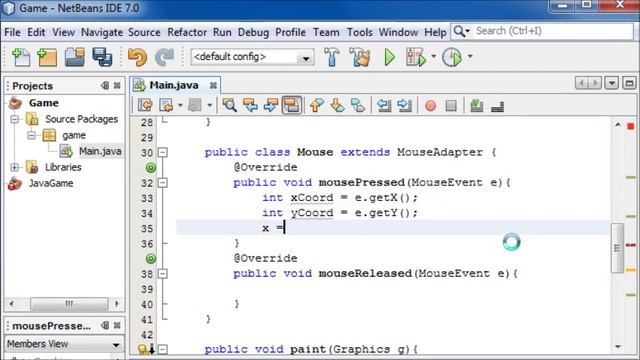Click the Shift Line Left icon

coord(384,106)
